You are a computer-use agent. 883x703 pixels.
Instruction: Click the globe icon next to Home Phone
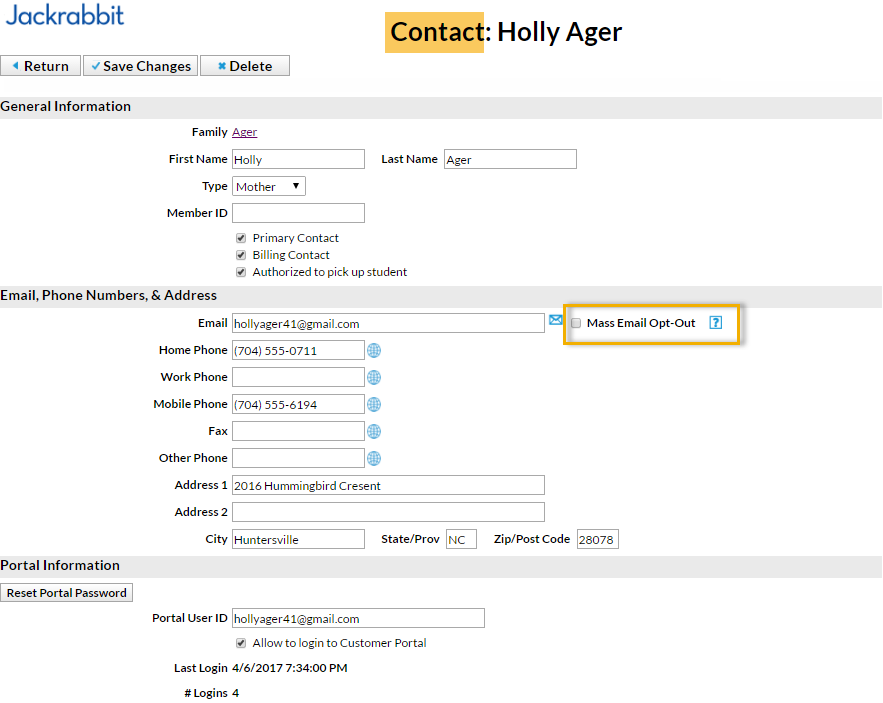(x=374, y=350)
